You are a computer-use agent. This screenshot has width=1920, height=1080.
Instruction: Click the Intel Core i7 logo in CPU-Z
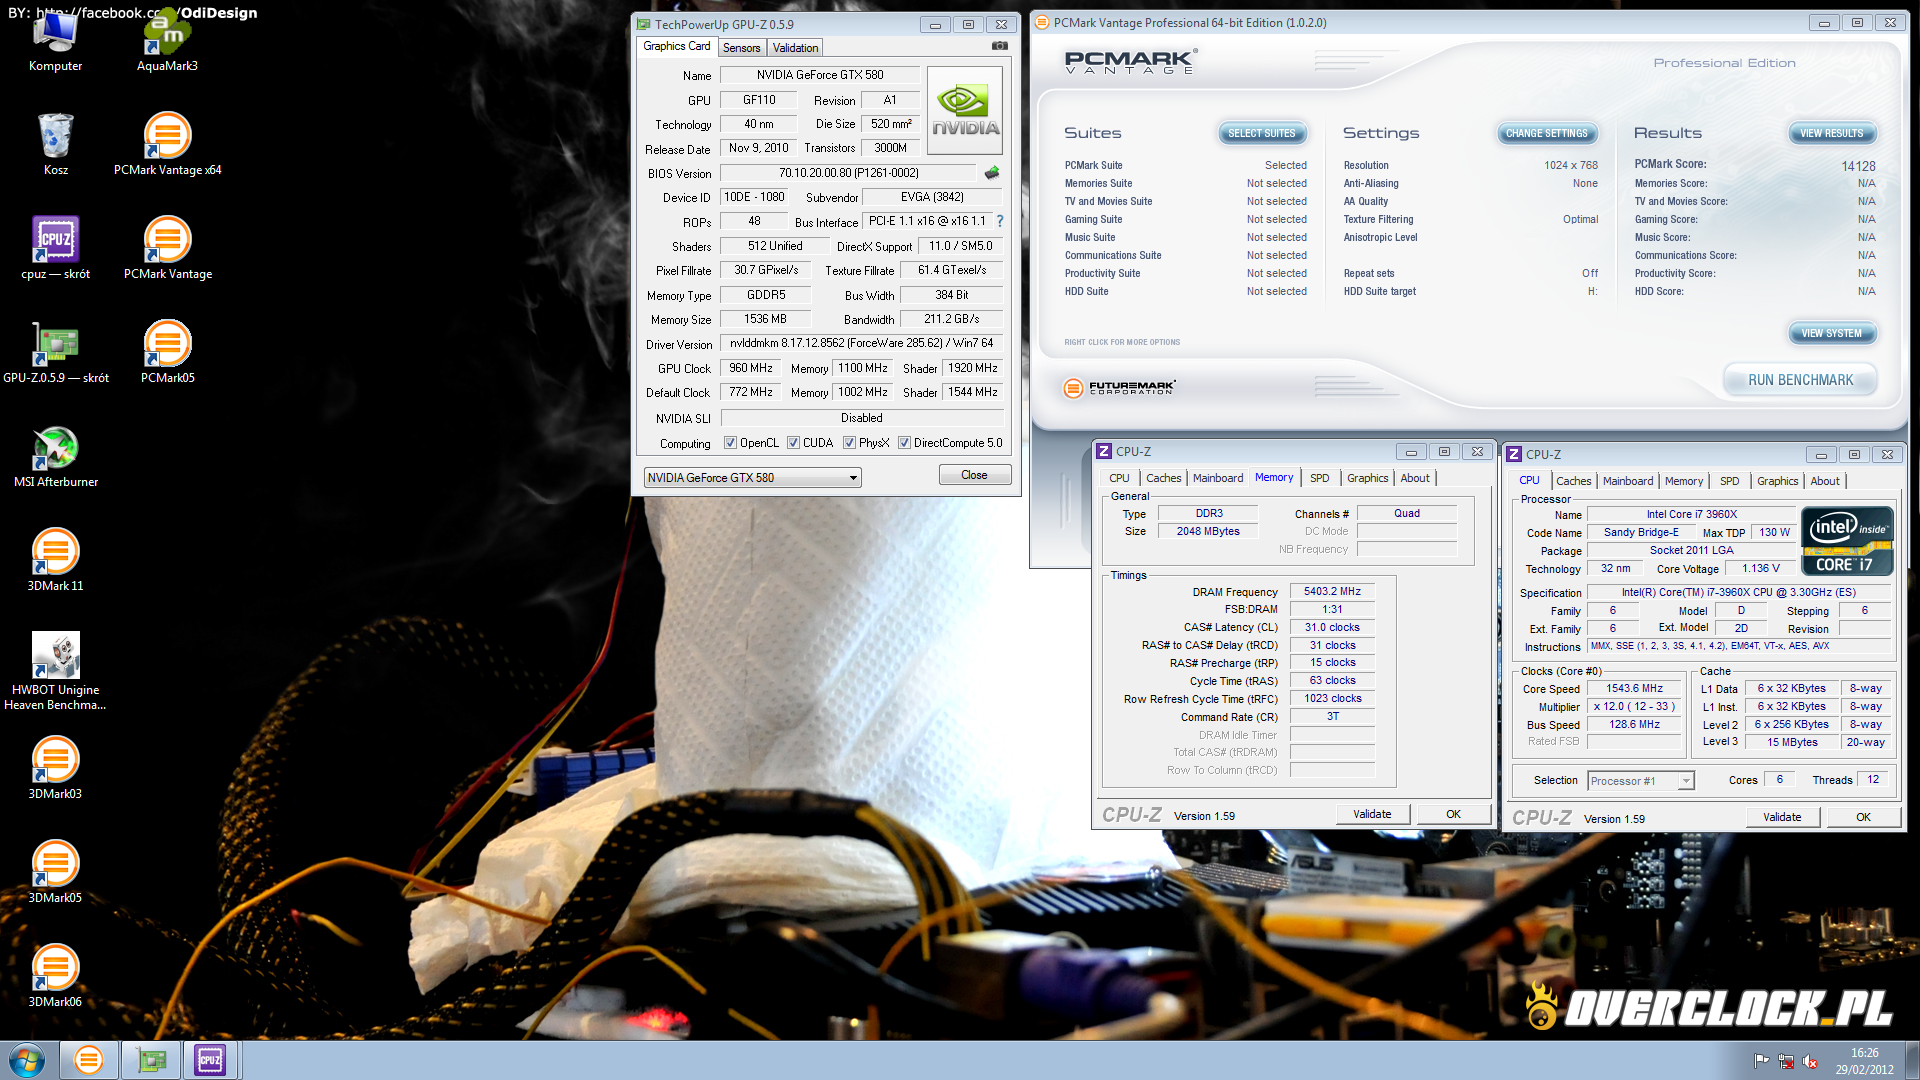tap(1847, 541)
